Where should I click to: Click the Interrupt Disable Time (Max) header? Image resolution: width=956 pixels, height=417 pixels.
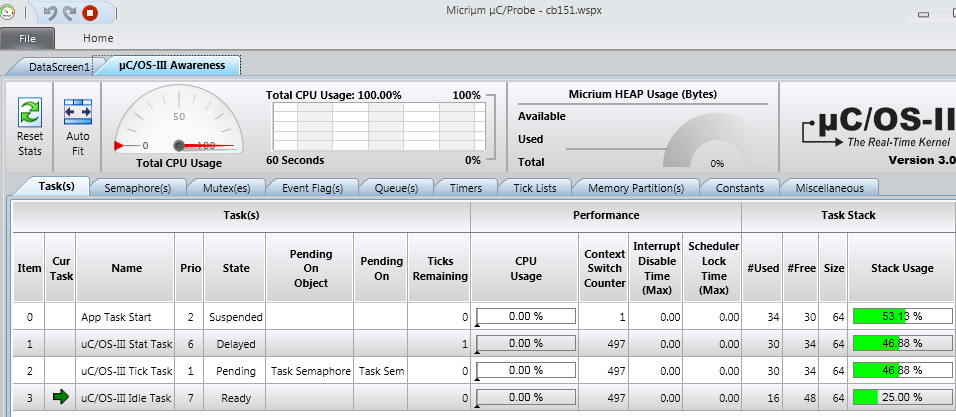point(656,268)
